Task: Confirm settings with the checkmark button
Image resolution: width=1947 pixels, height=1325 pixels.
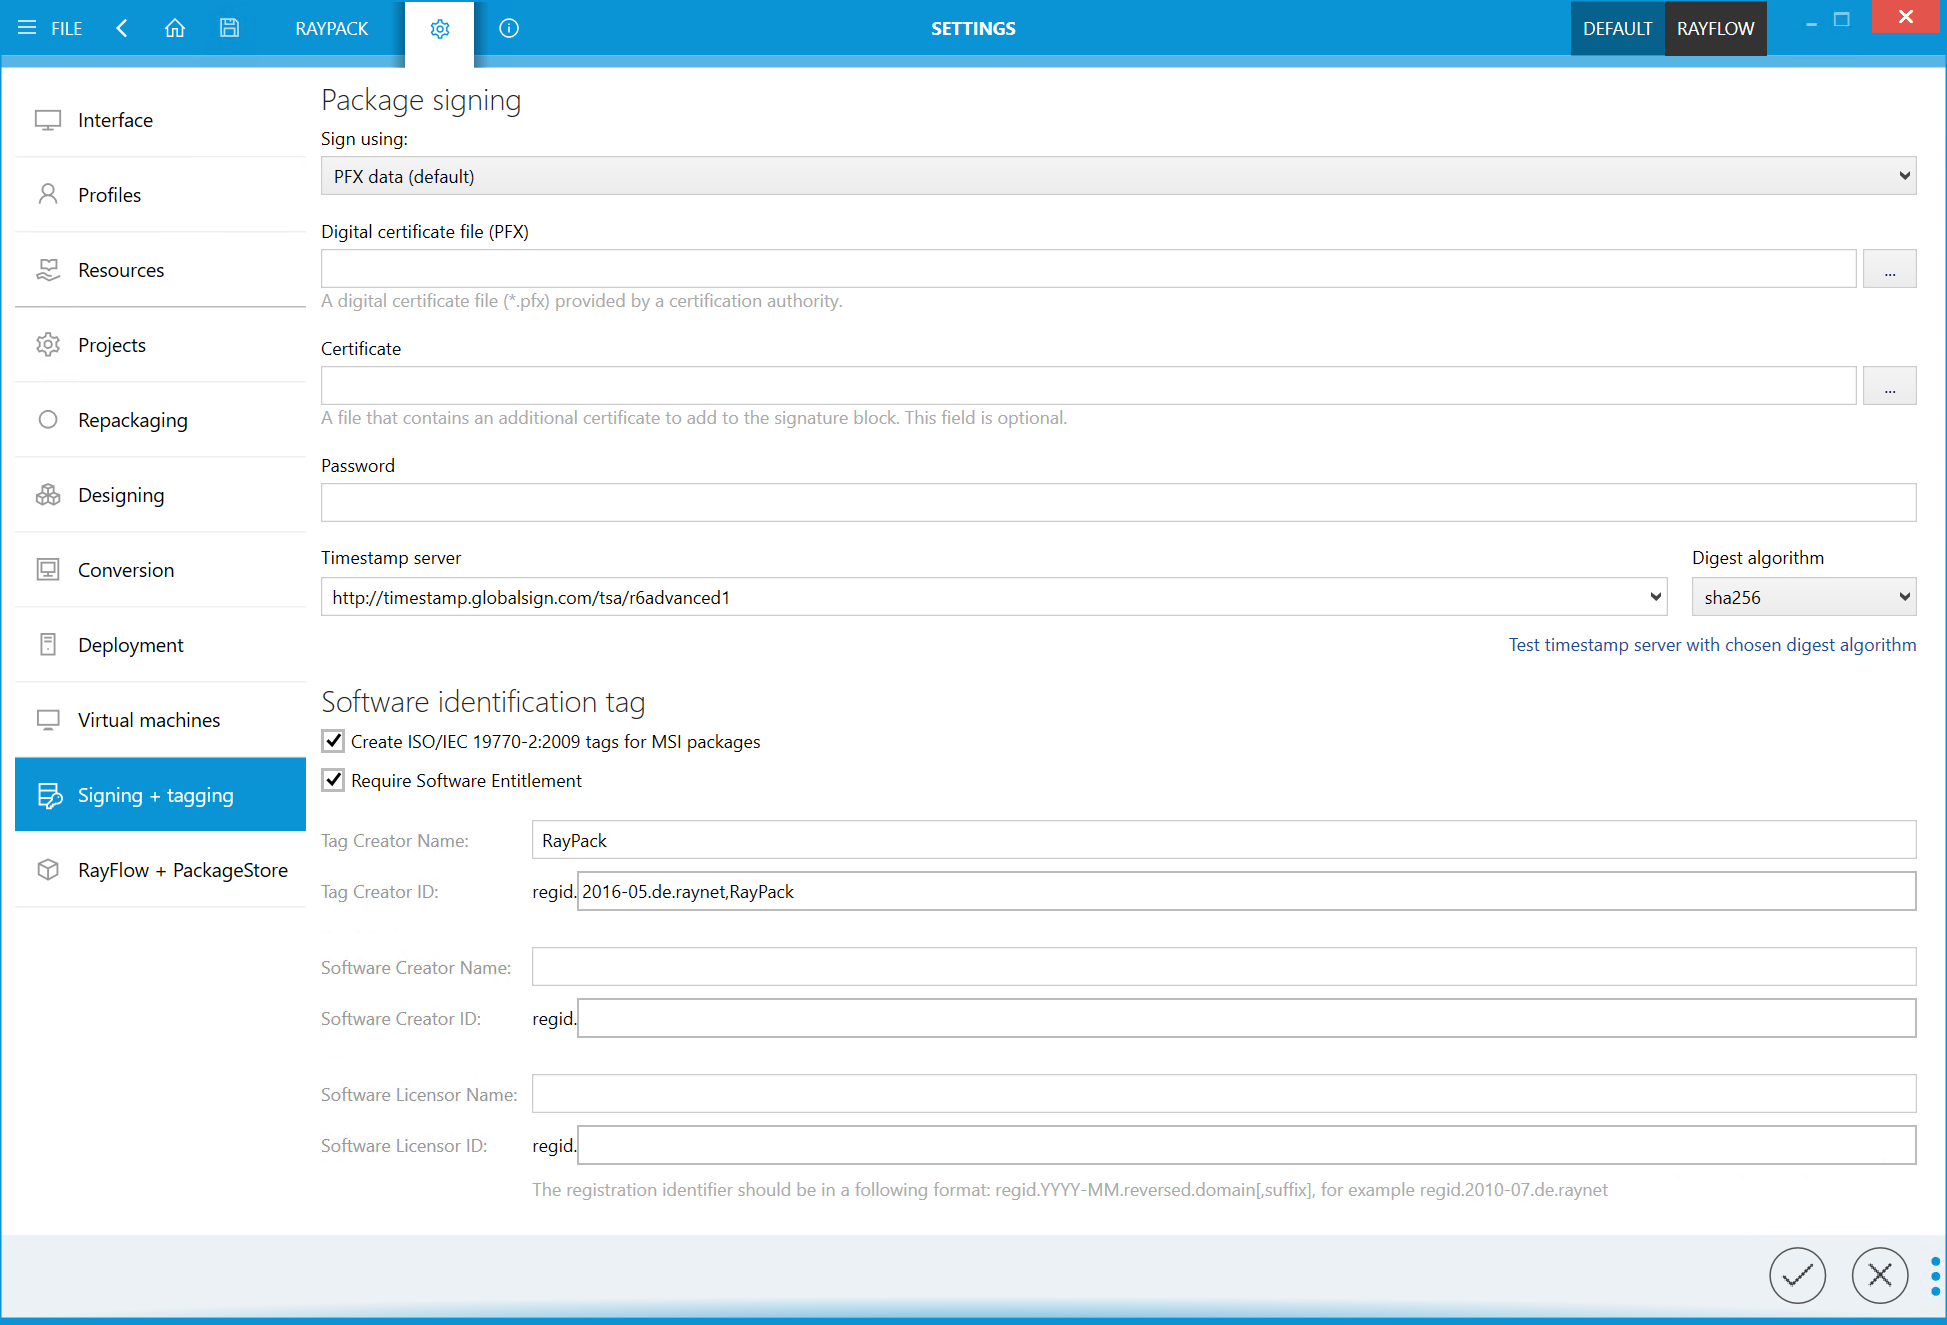Action: pyautogui.click(x=1797, y=1275)
